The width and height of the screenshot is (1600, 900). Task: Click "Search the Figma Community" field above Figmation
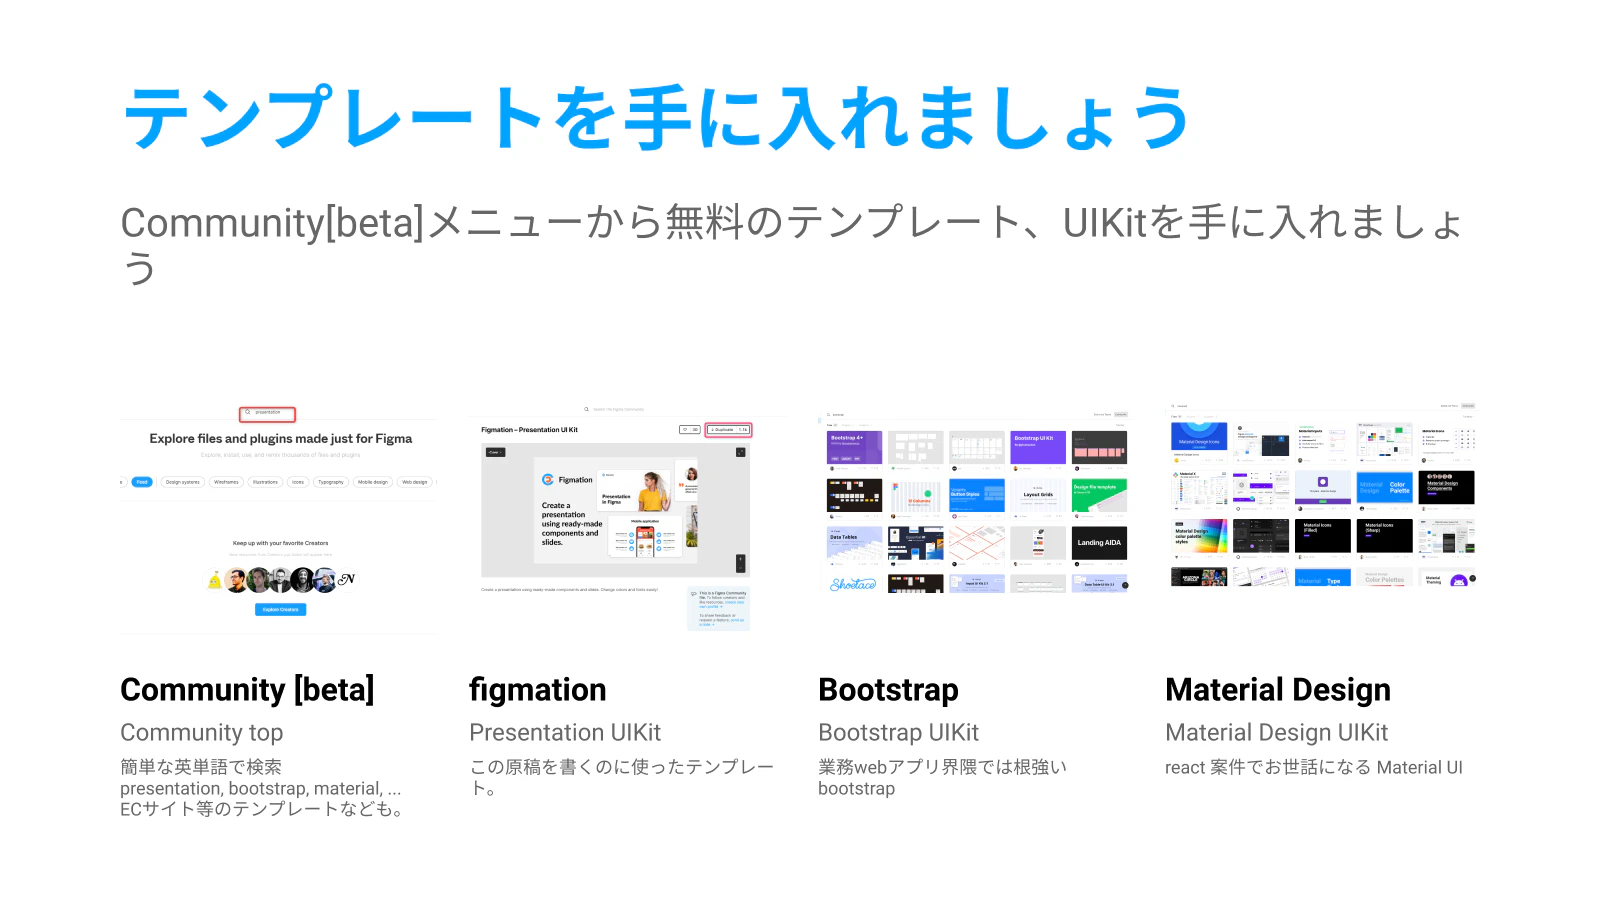point(617,409)
